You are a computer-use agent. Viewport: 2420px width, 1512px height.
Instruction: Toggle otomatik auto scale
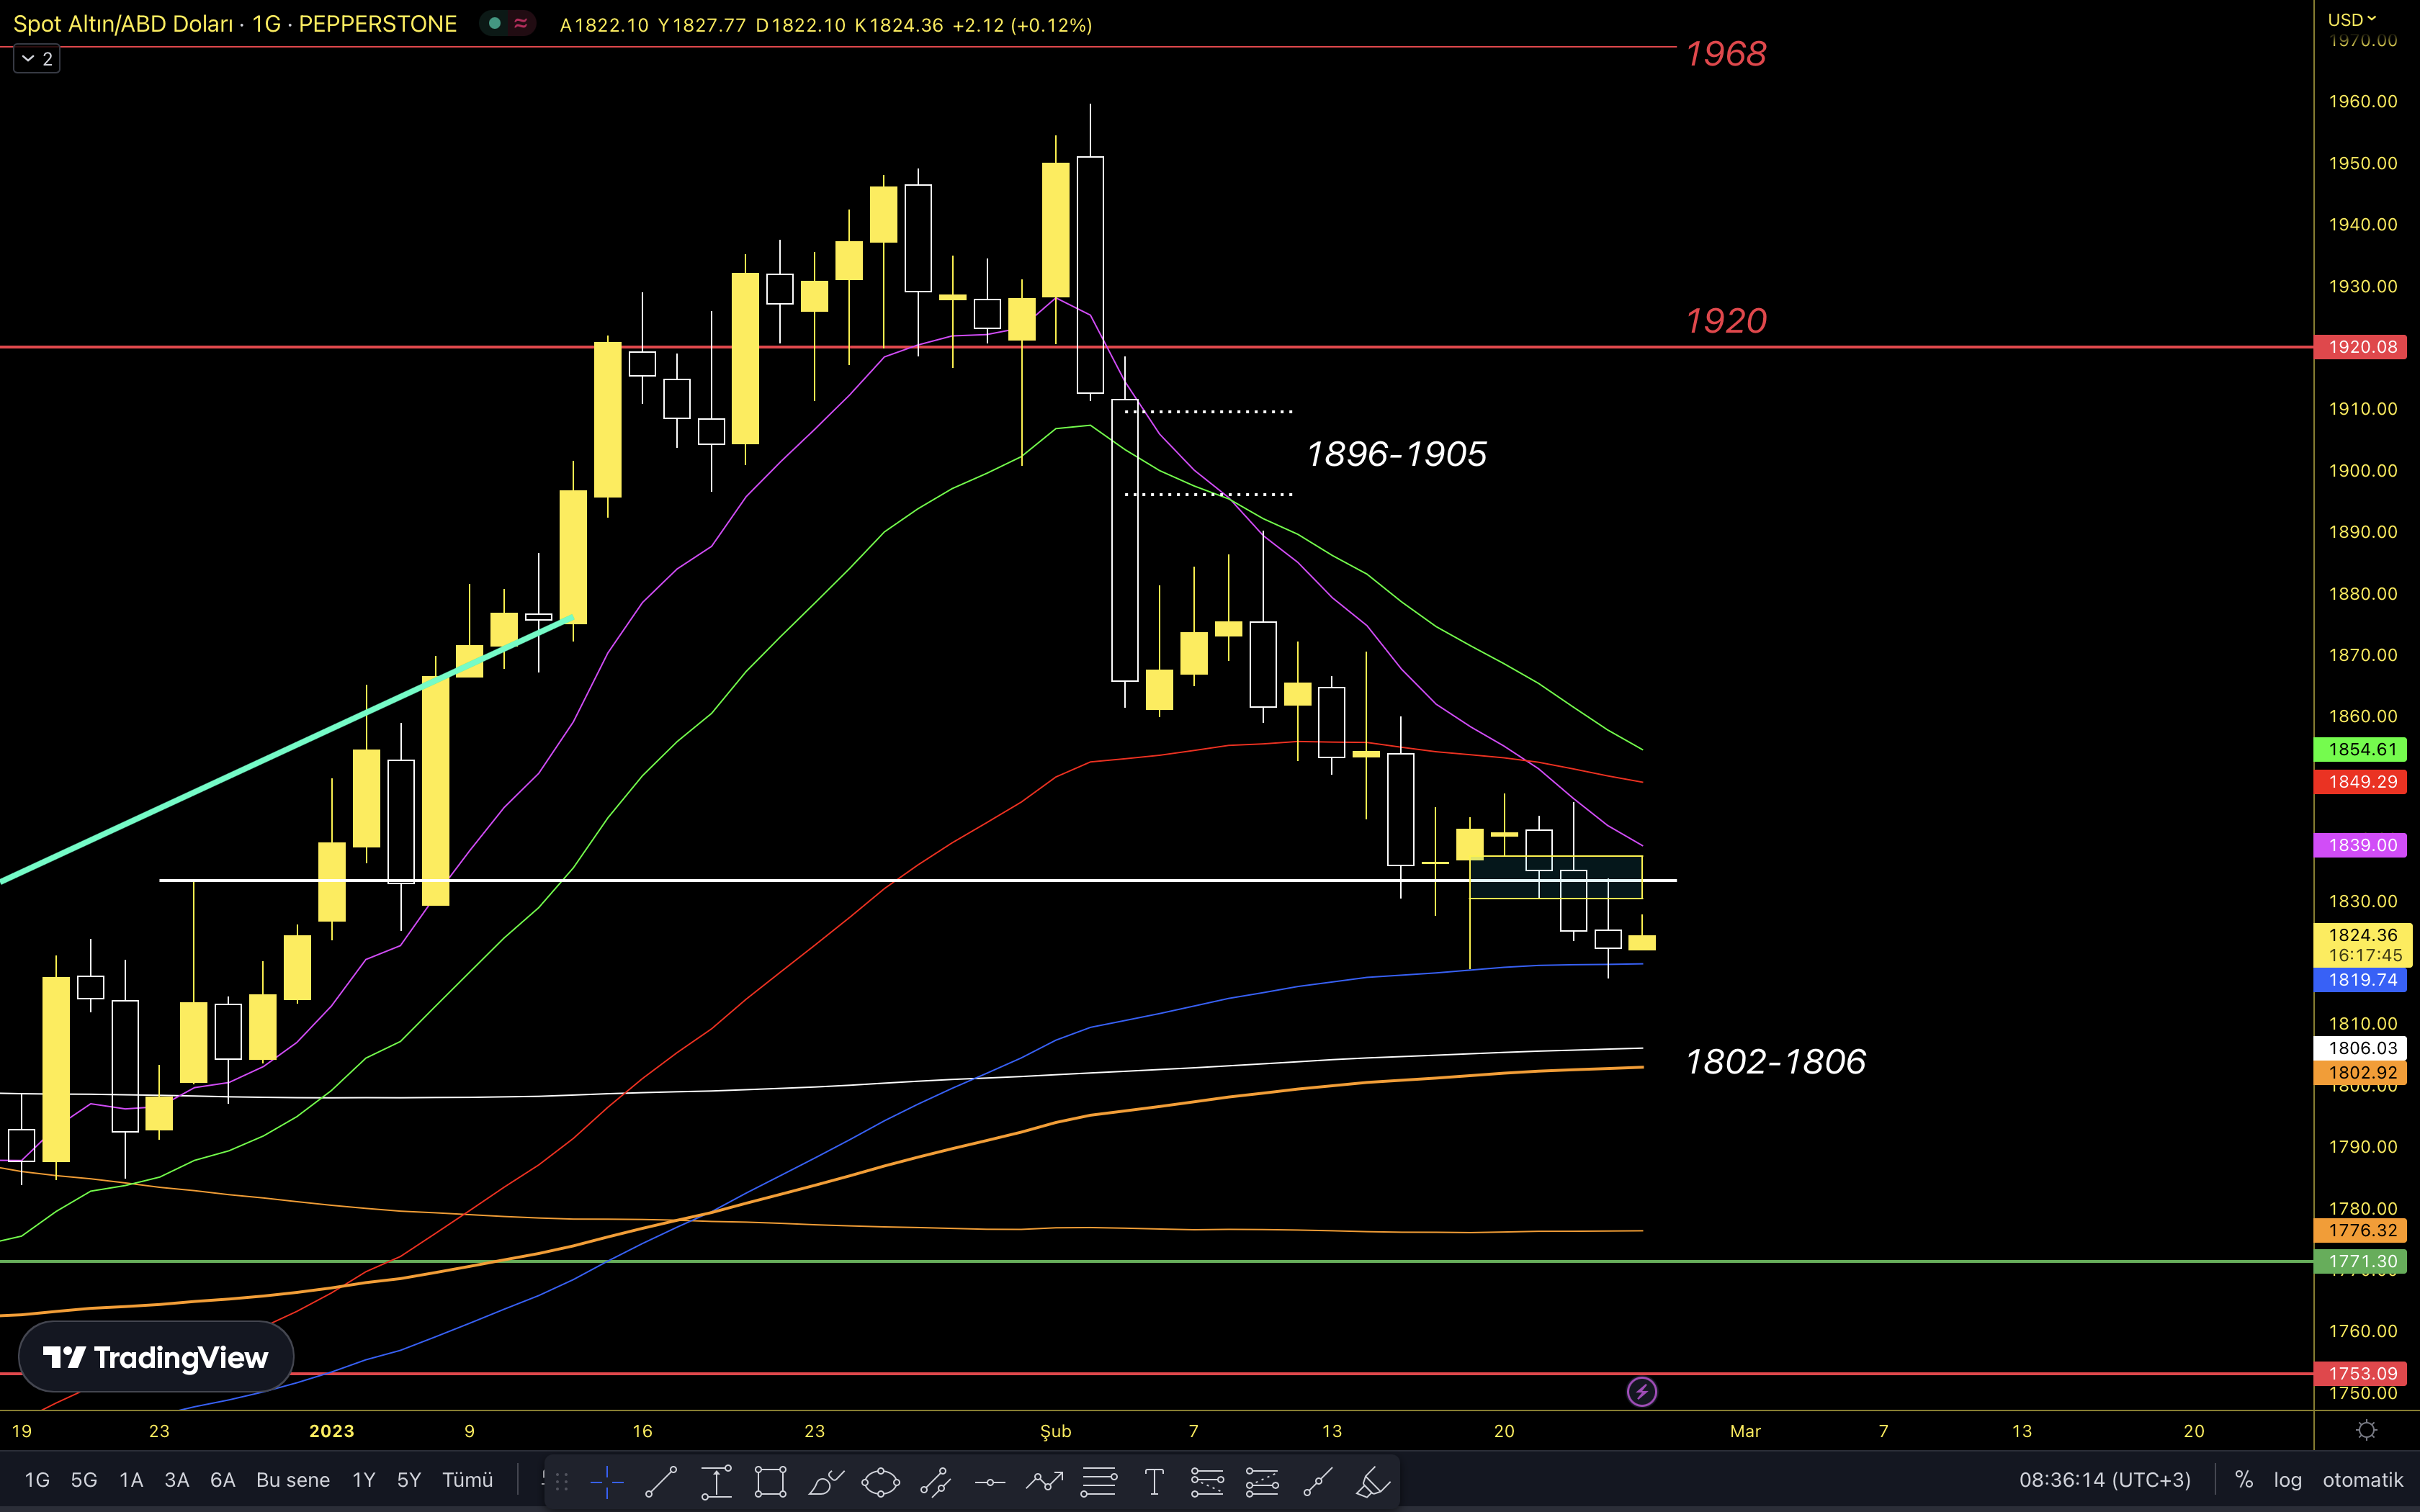[x=2362, y=1480]
